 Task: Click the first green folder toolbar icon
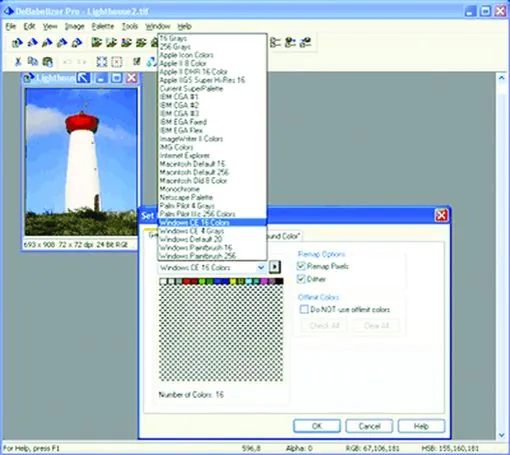click(96, 42)
